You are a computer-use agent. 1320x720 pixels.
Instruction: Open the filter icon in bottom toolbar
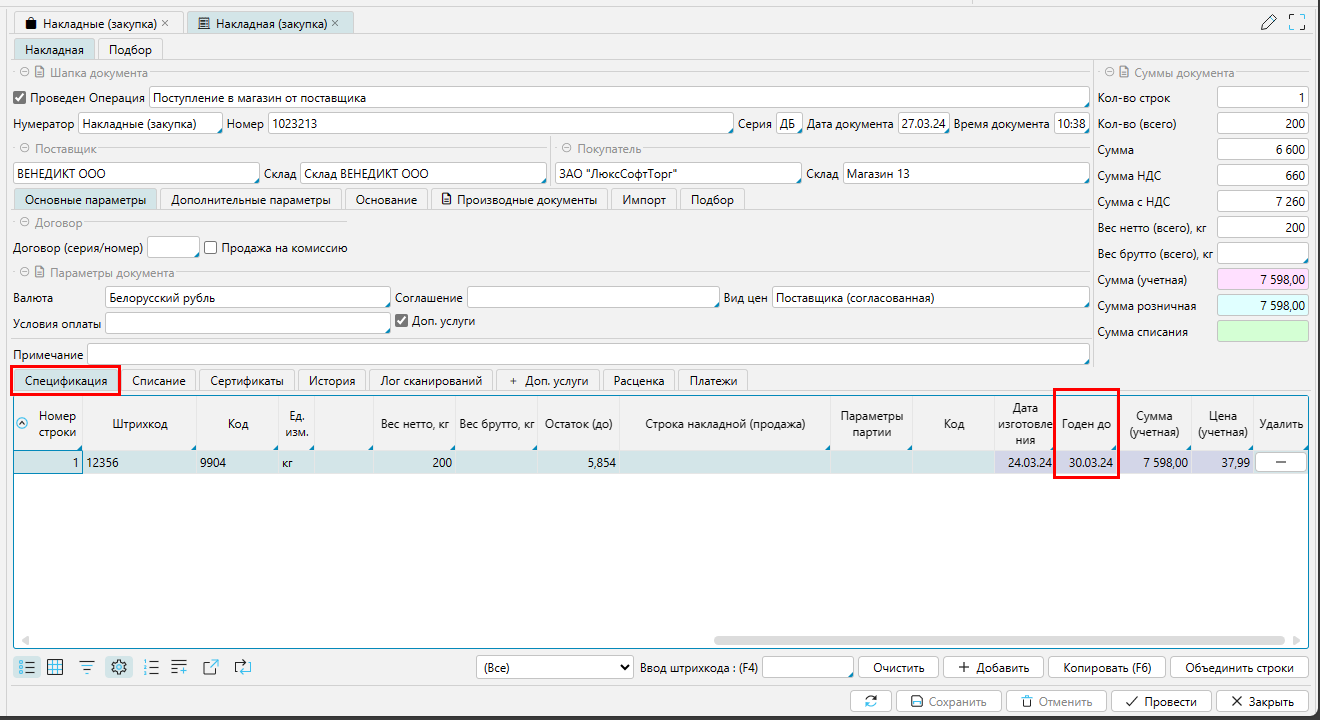[87, 667]
